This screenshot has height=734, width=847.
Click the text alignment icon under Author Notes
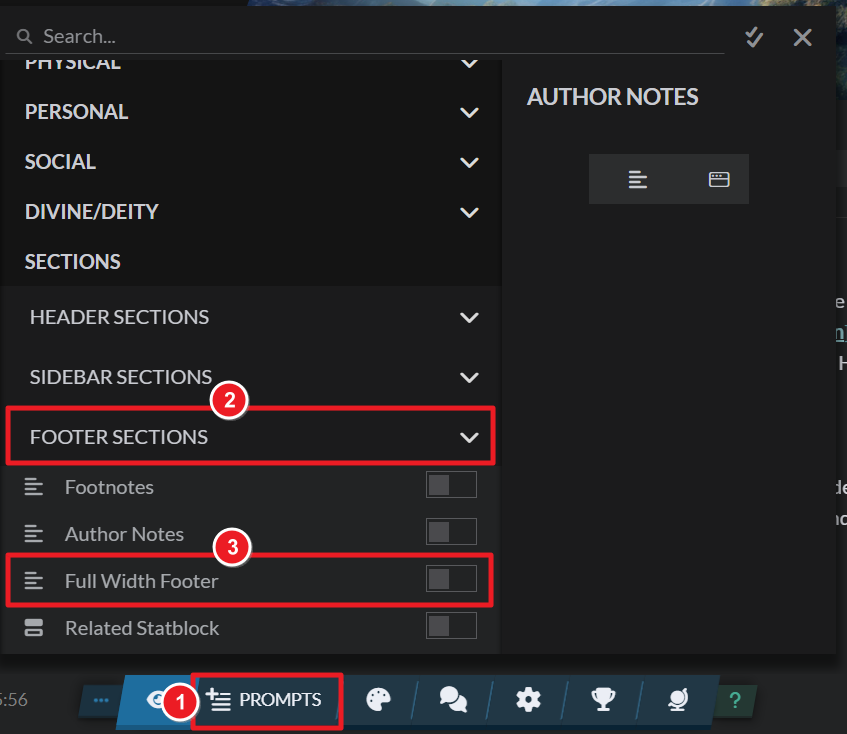[638, 179]
